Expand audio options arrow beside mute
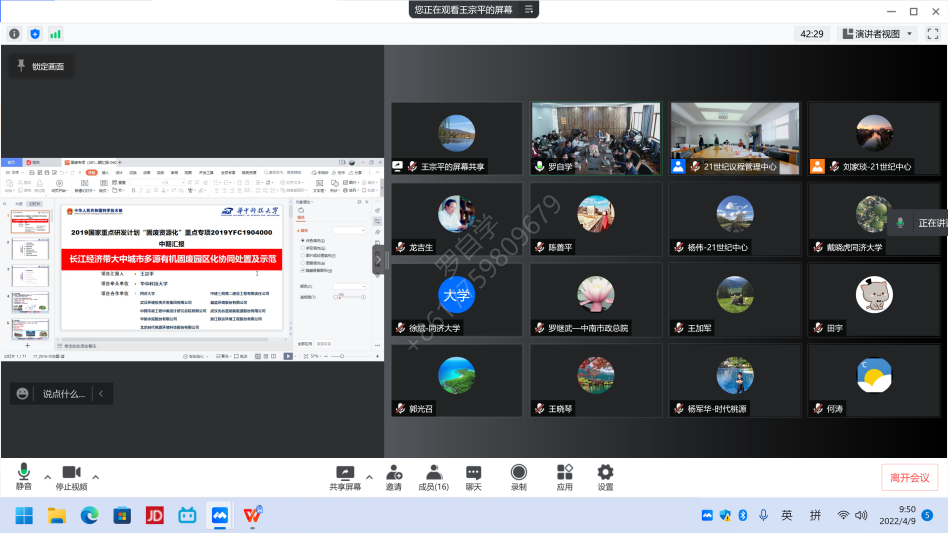948x533 pixels. [47, 476]
